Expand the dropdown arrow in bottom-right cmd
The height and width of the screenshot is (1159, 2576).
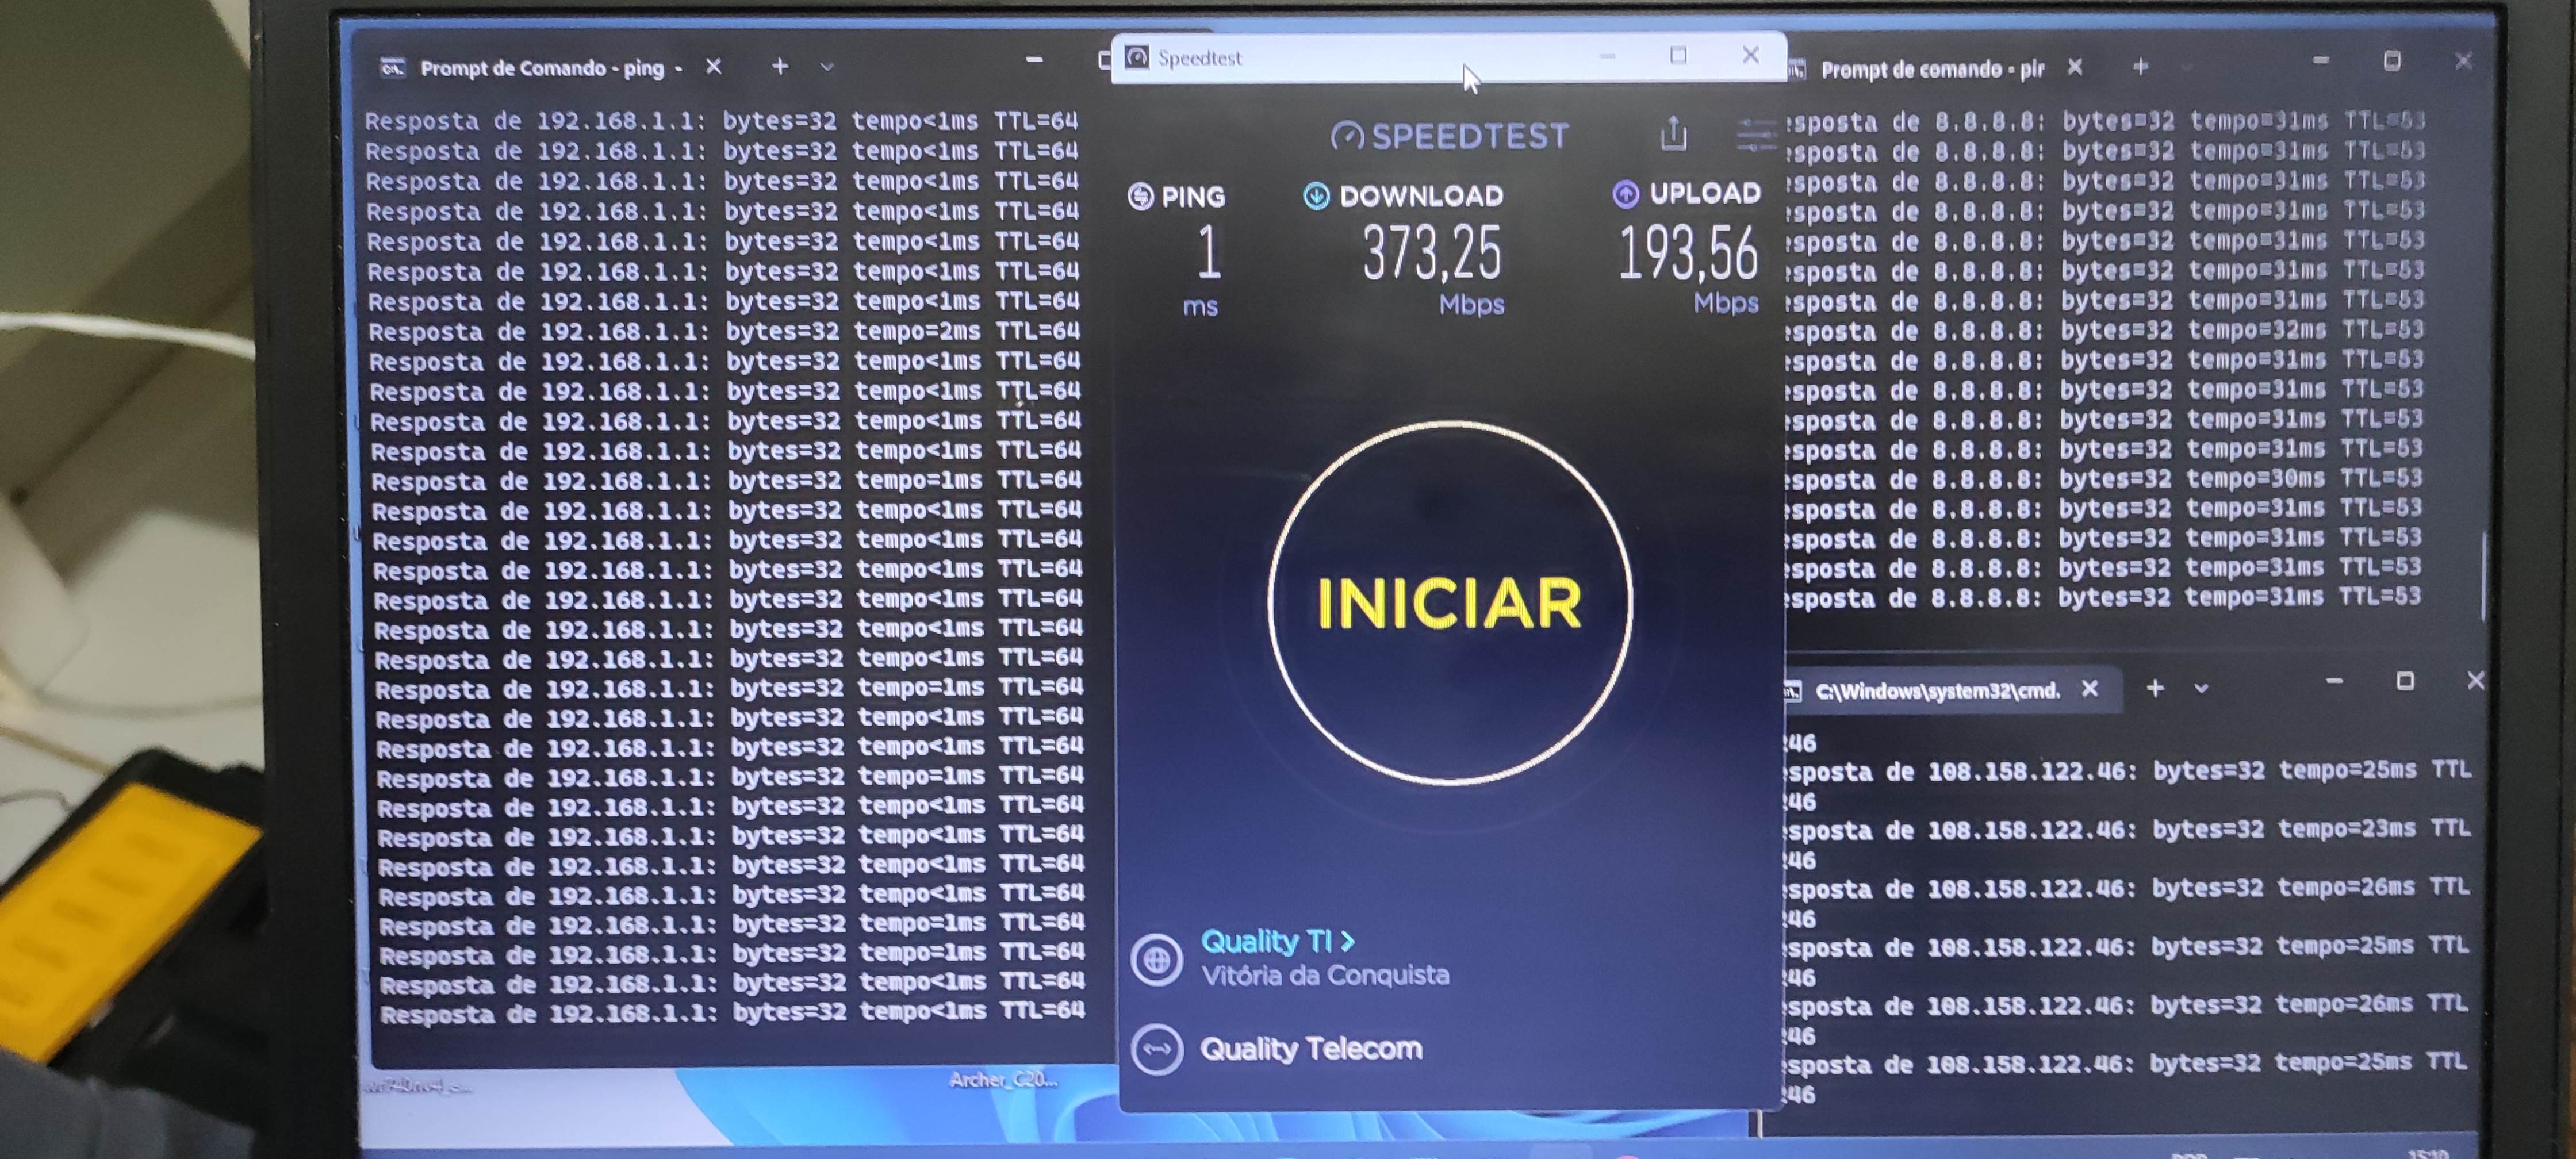[x=2200, y=689]
